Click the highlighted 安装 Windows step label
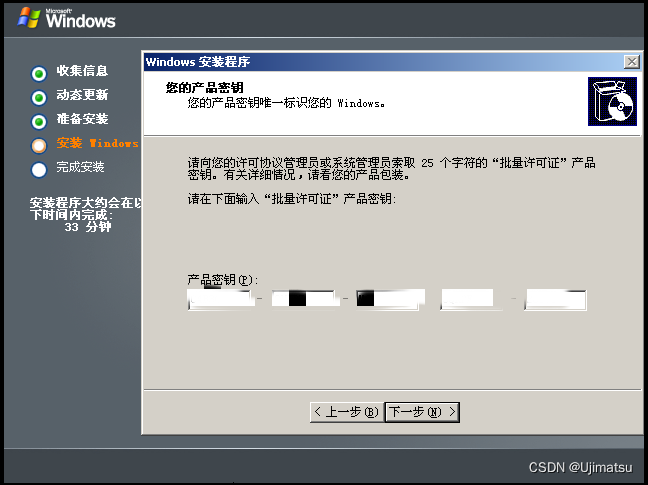 click(x=98, y=143)
